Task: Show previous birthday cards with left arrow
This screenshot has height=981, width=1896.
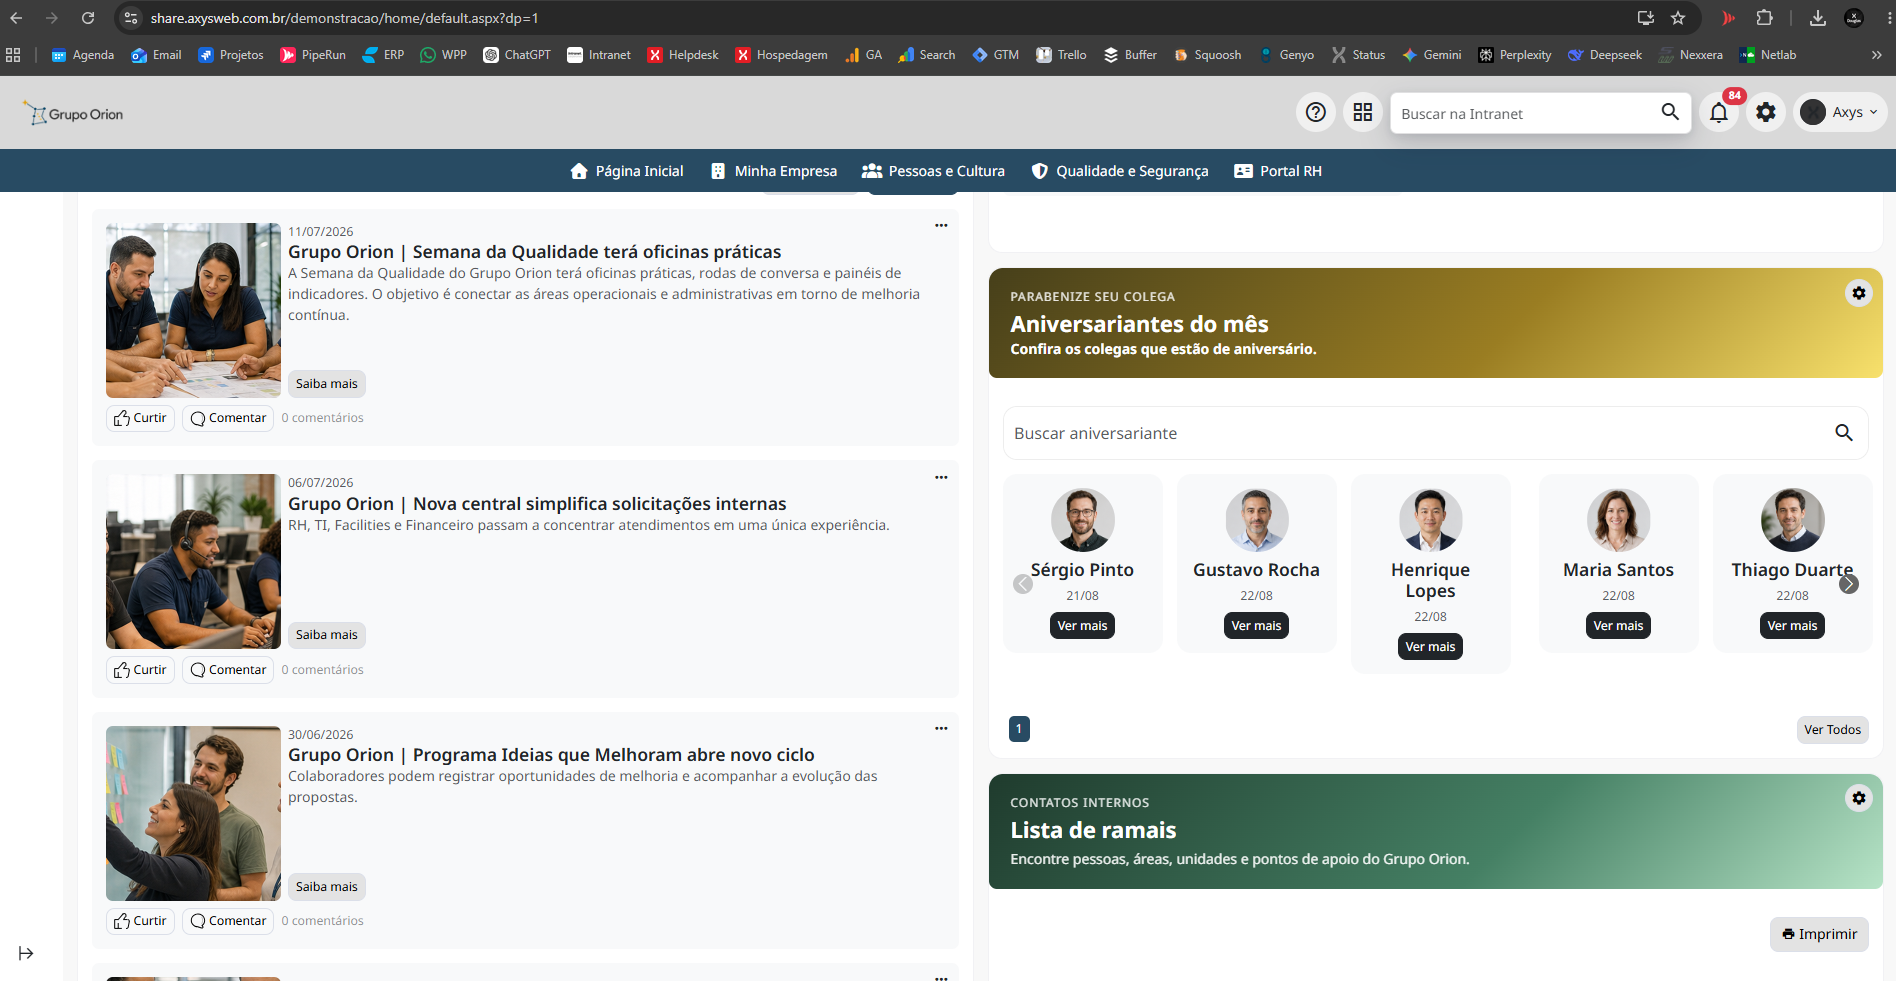Action: coord(1023,584)
